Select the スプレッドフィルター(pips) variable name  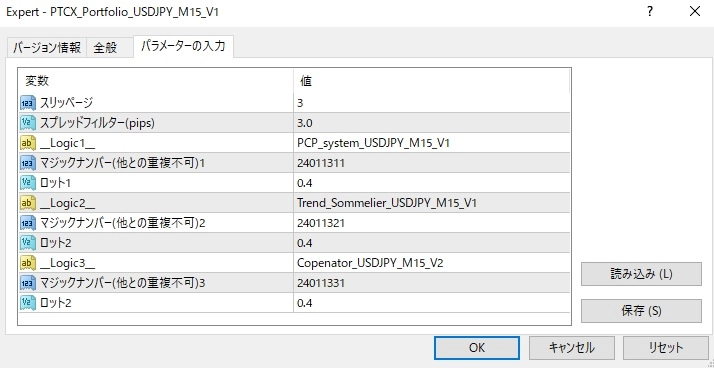[x=97, y=123]
